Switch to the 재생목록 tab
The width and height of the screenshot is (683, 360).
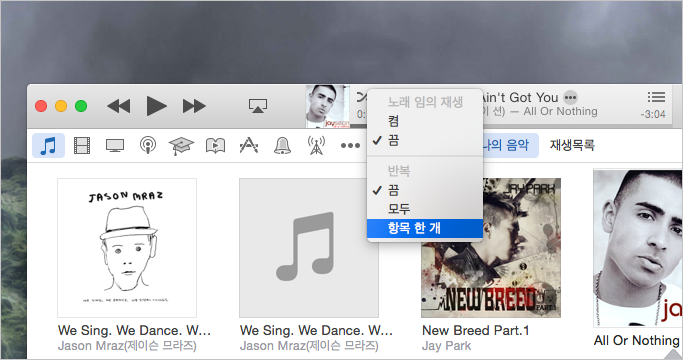(x=572, y=145)
